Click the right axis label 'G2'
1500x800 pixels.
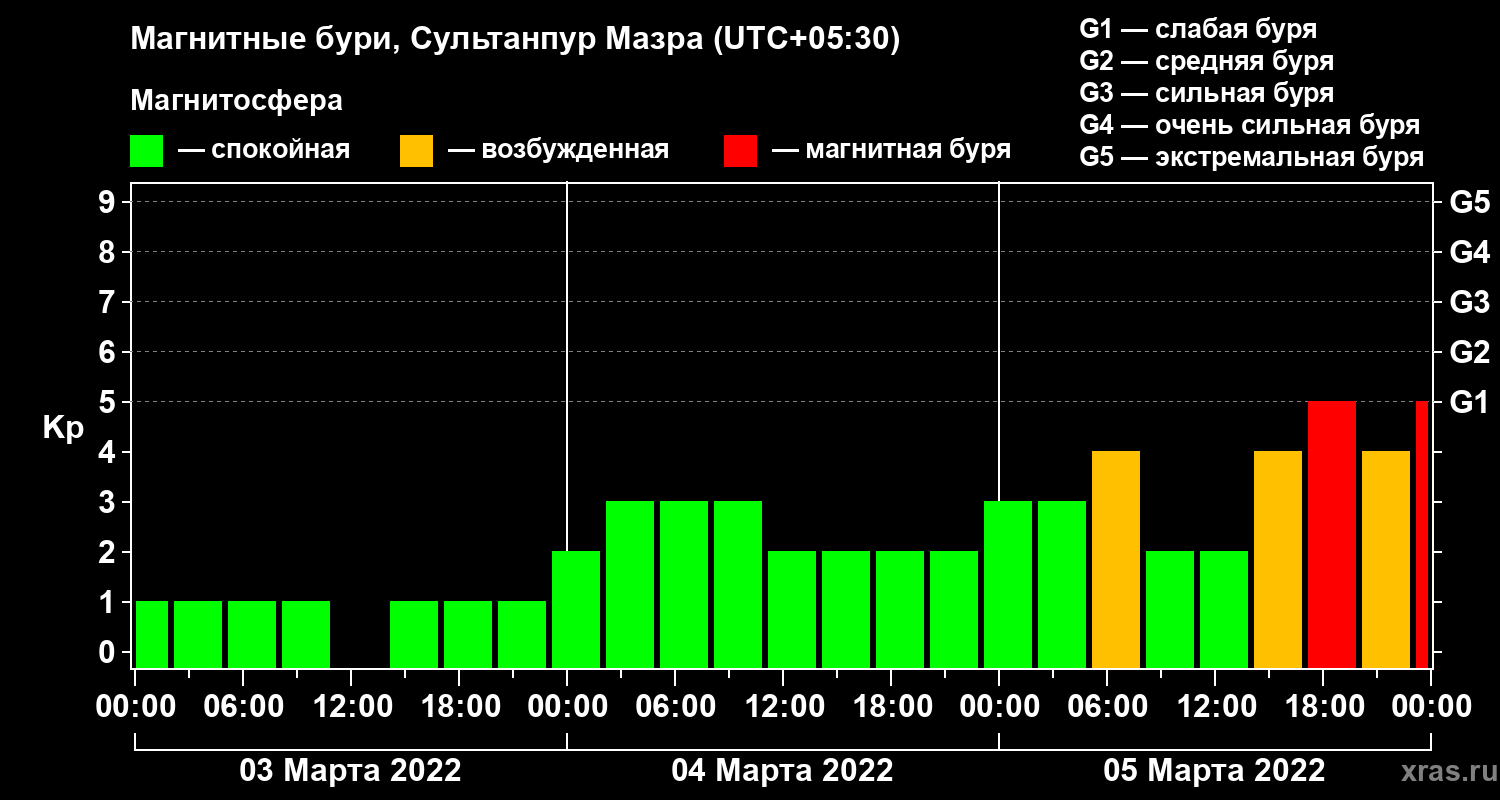tap(1470, 352)
